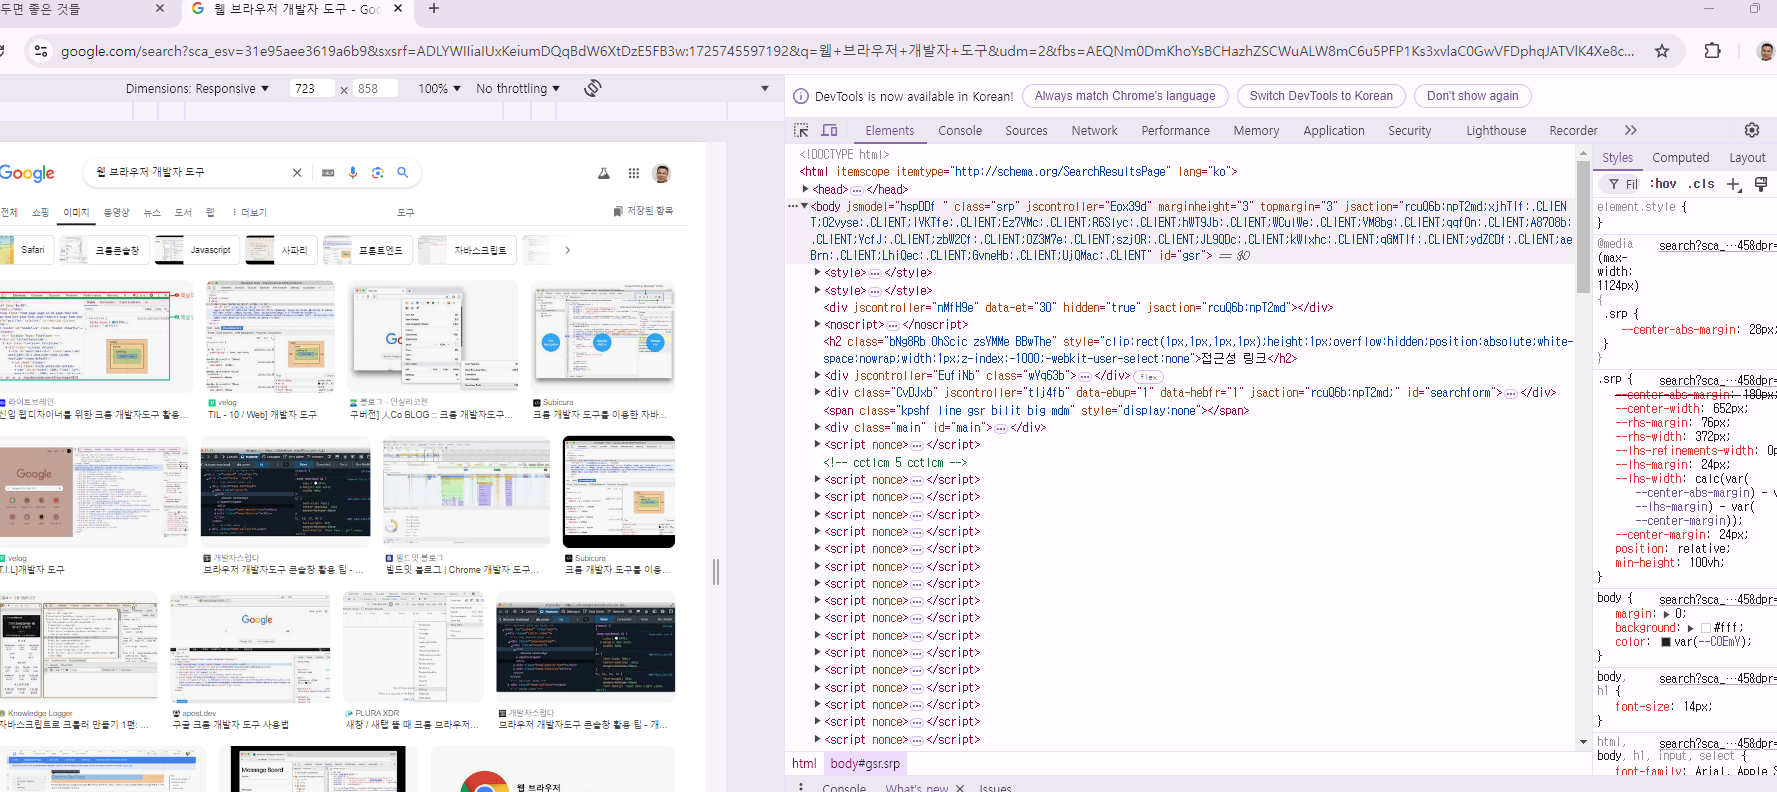Screen dimensions: 1777x792
Task: Open the Google apps grid
Action: click(x=633, y=173)
